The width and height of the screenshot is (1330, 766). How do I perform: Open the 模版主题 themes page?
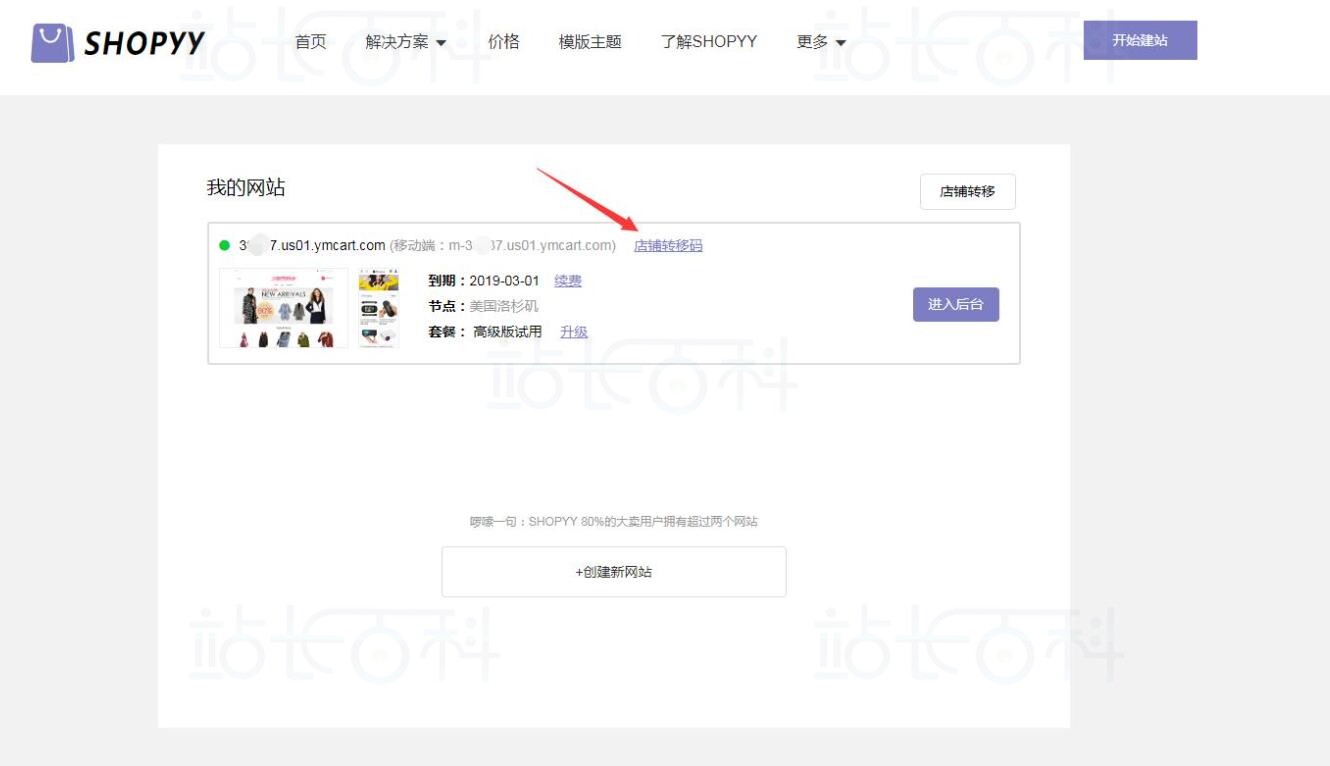point(590,42)
